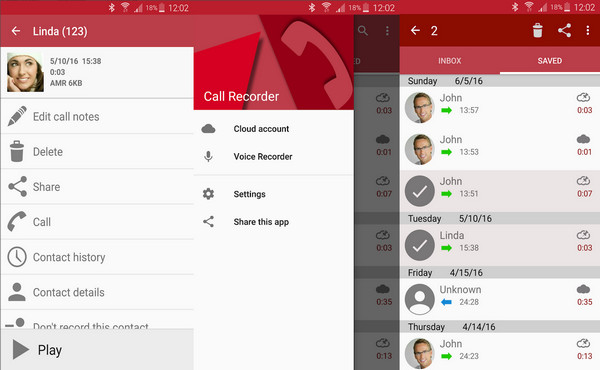
Task: Tap the Tuesday 5/10/16 date header
Action: pyautogui.click(x=500, y=218)
